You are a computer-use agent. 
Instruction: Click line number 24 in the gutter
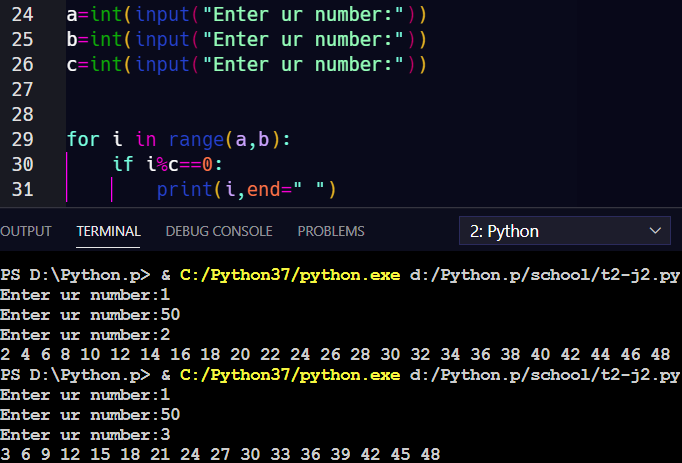pyautogui.click(x=23, y=15)
